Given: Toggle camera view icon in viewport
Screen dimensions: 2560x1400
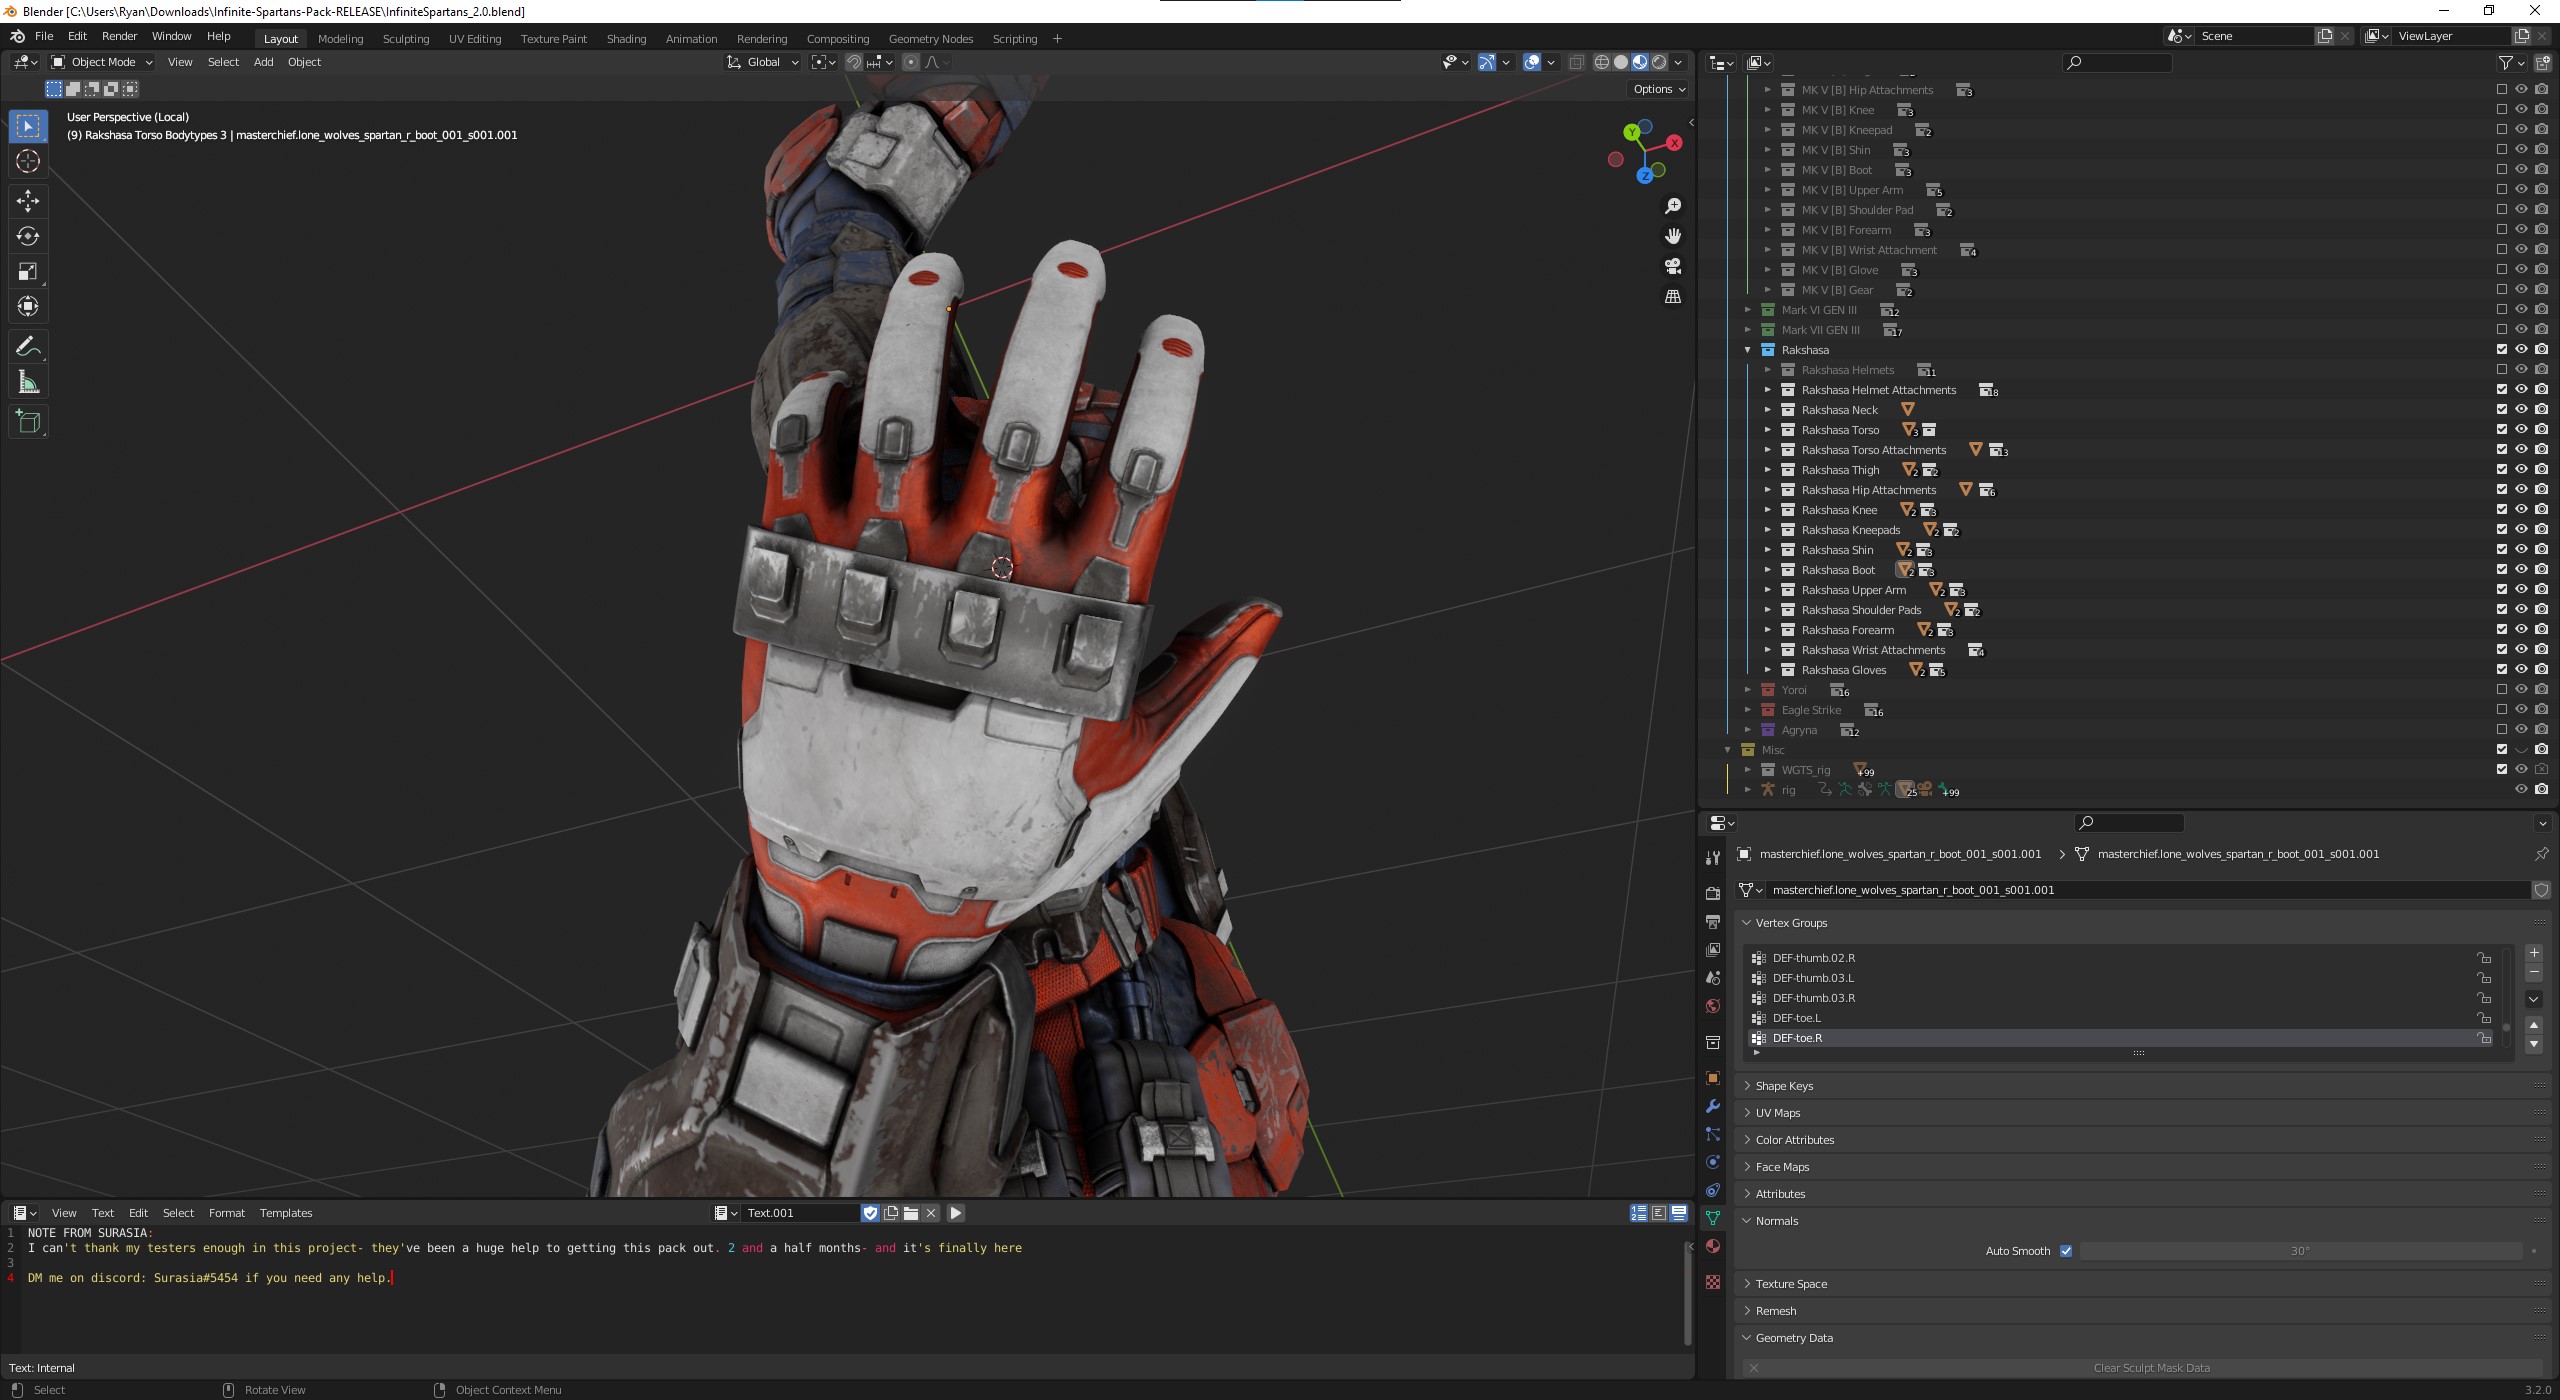Looking at the screenshot, I should point(1673,267).
